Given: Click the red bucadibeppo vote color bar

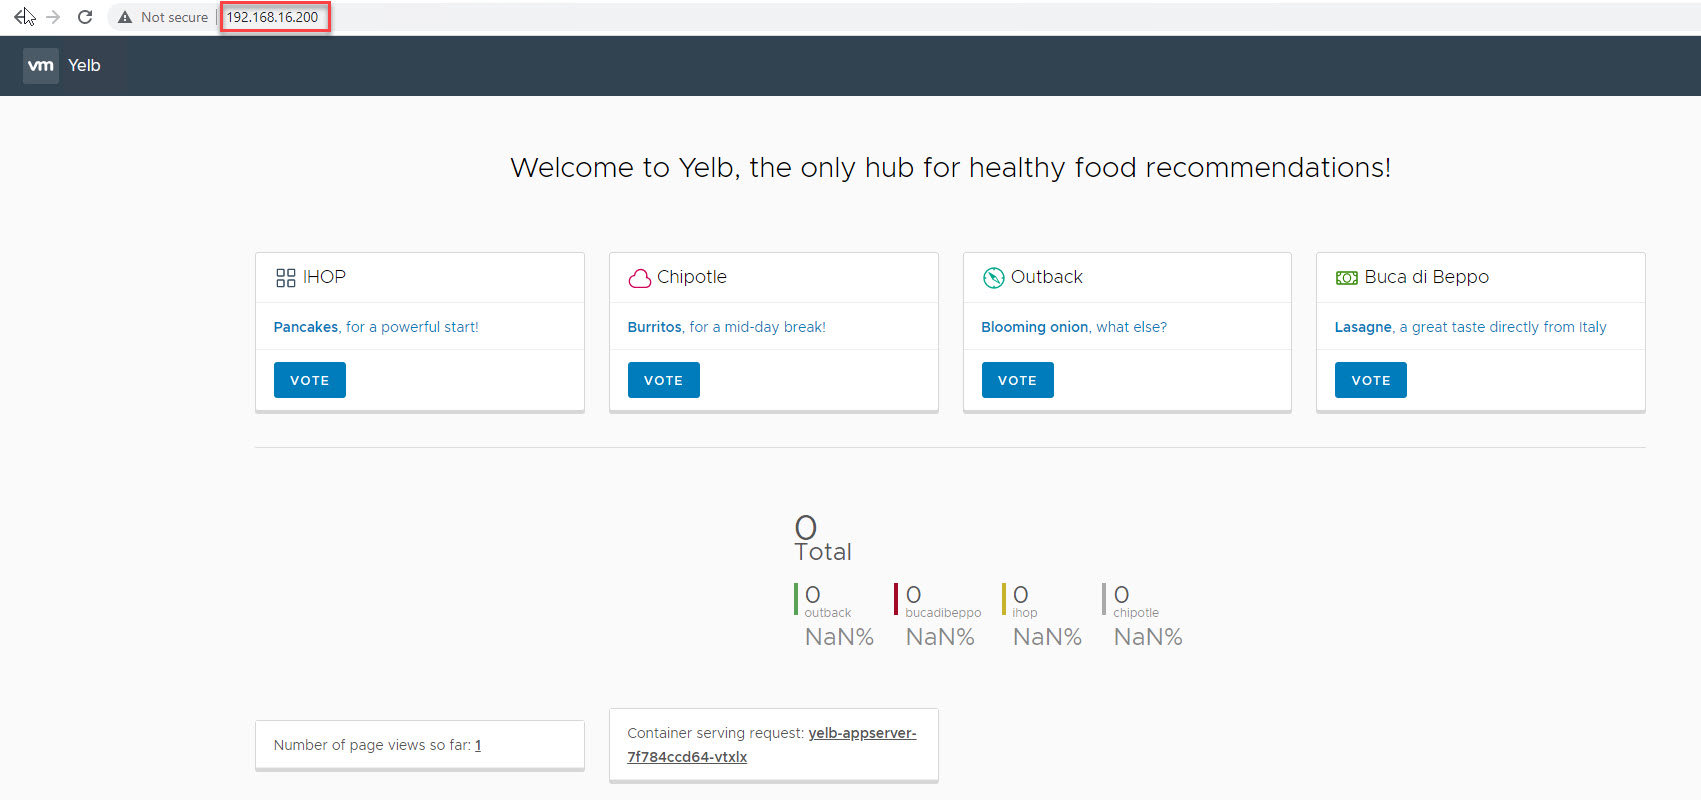Looking at the screenshot, I should point(896,599).
